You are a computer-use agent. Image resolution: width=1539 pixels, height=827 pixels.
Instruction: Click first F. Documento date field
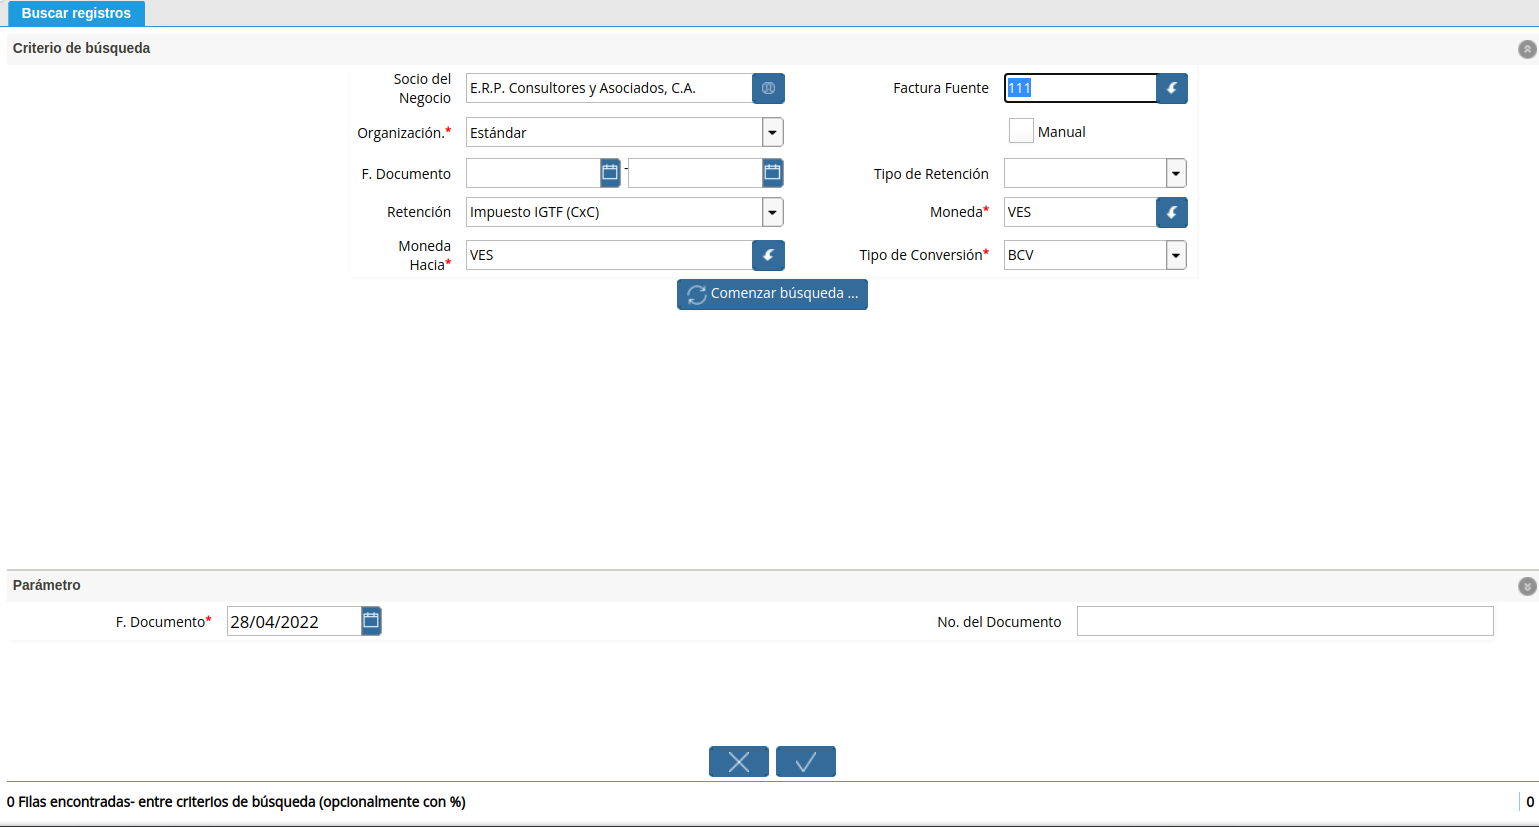pos(533,173)
